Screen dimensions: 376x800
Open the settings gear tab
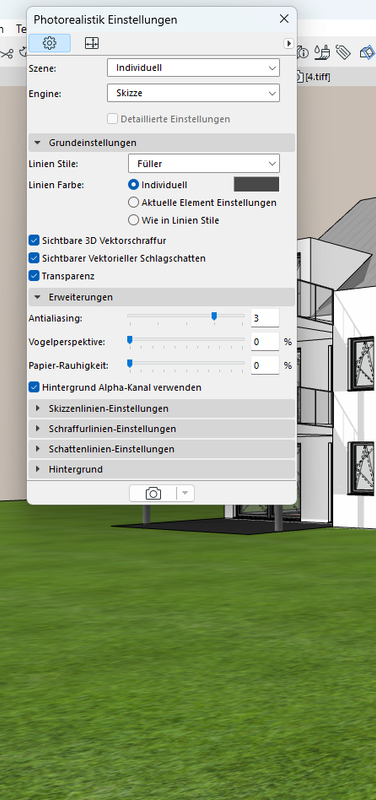tap(49, 43)
